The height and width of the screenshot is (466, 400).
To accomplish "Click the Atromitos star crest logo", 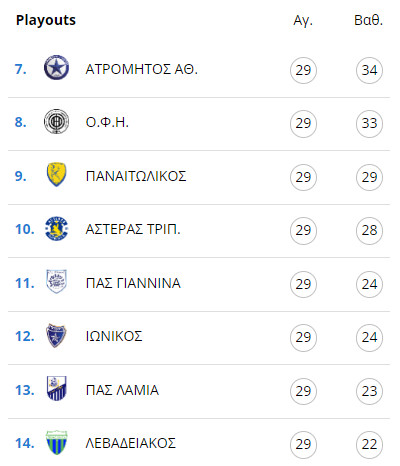I will tap(56, 68).
